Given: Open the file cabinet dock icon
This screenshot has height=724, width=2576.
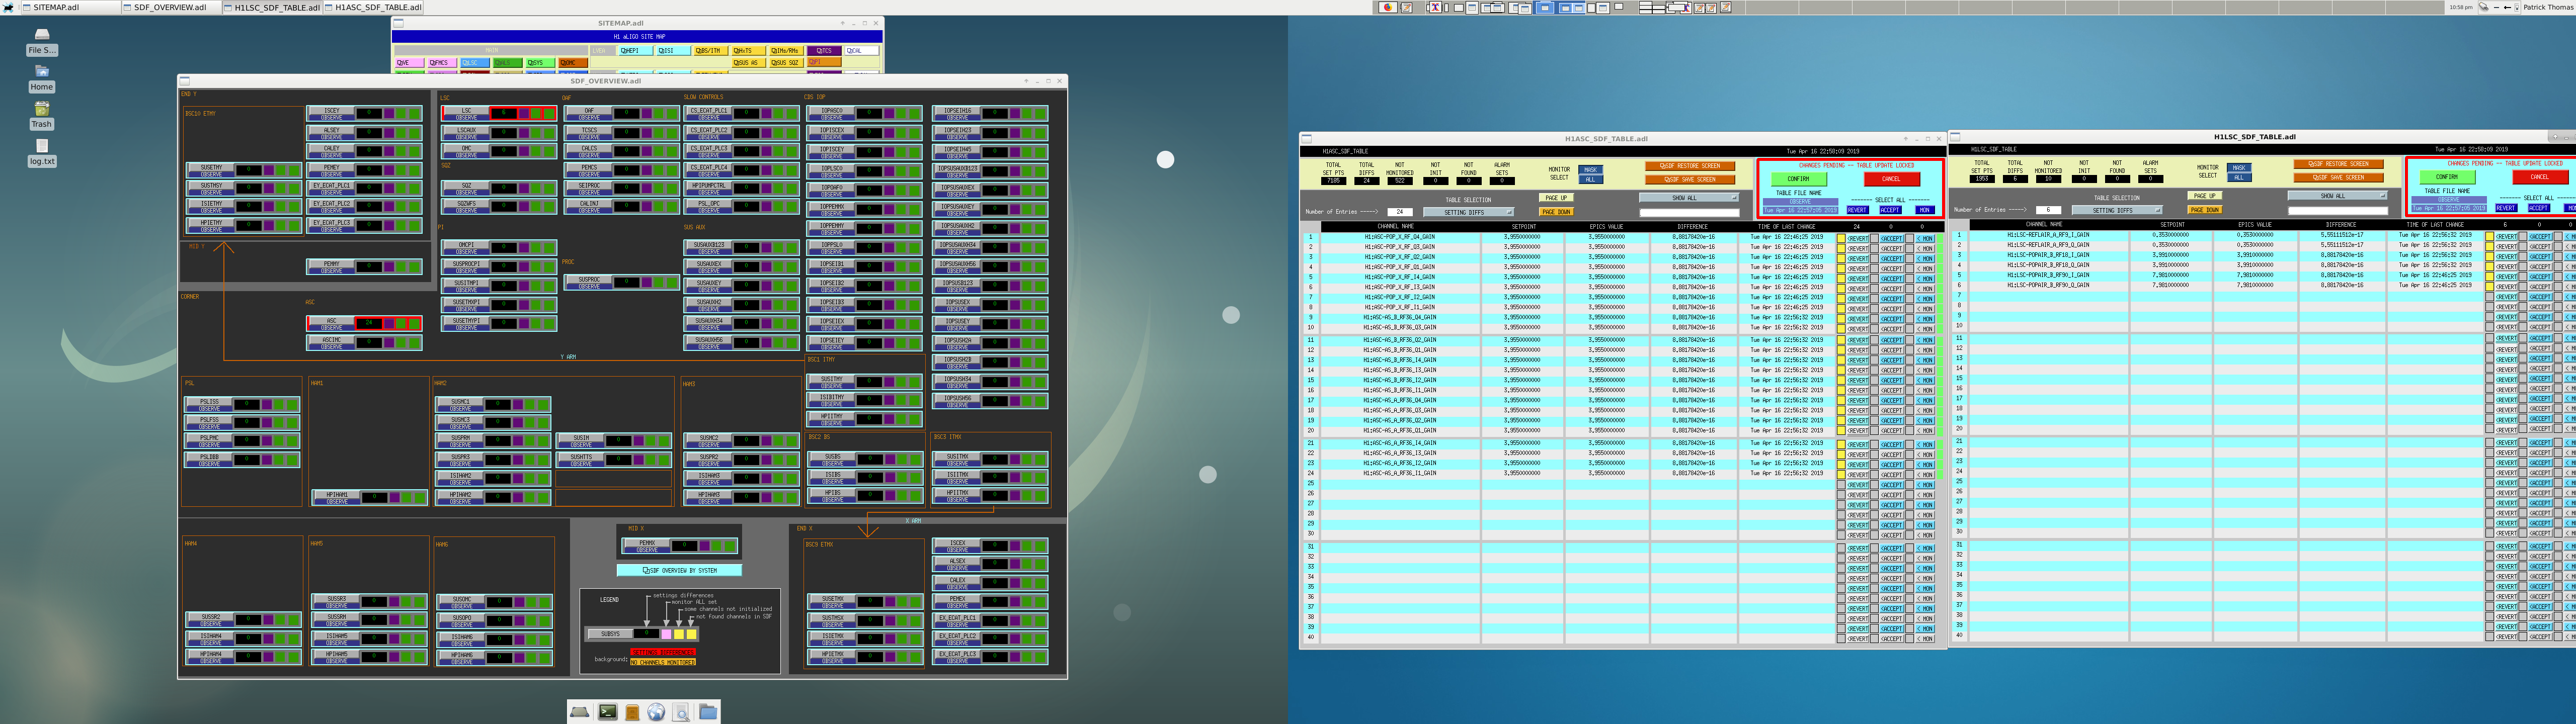Looking at the screenshot, I should point(632,711).
